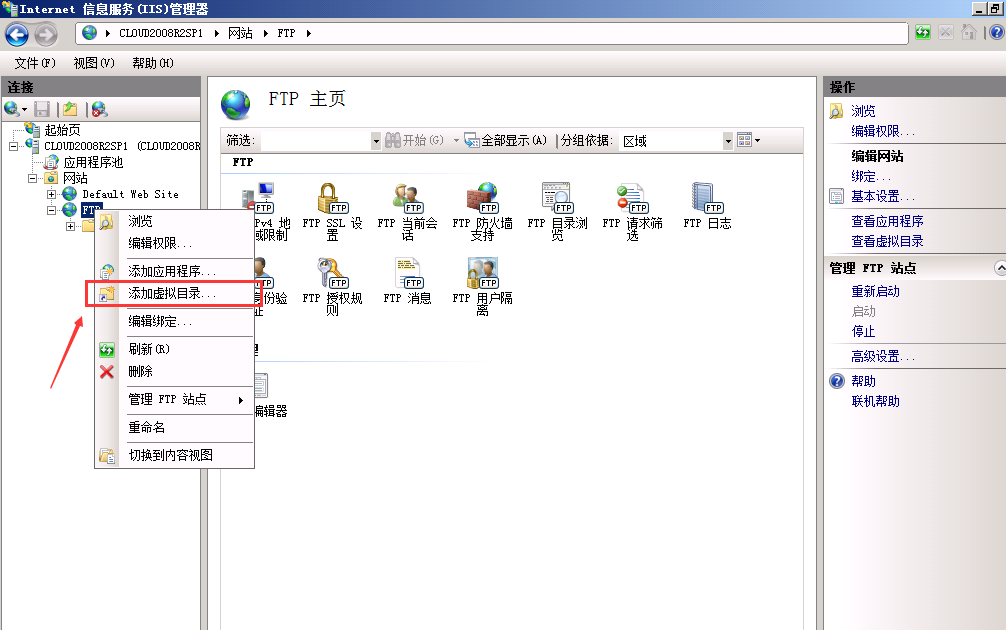Open the connection icon's dropdown arrow
This screenshot has height=630, width=1006.
click(24, 110)
